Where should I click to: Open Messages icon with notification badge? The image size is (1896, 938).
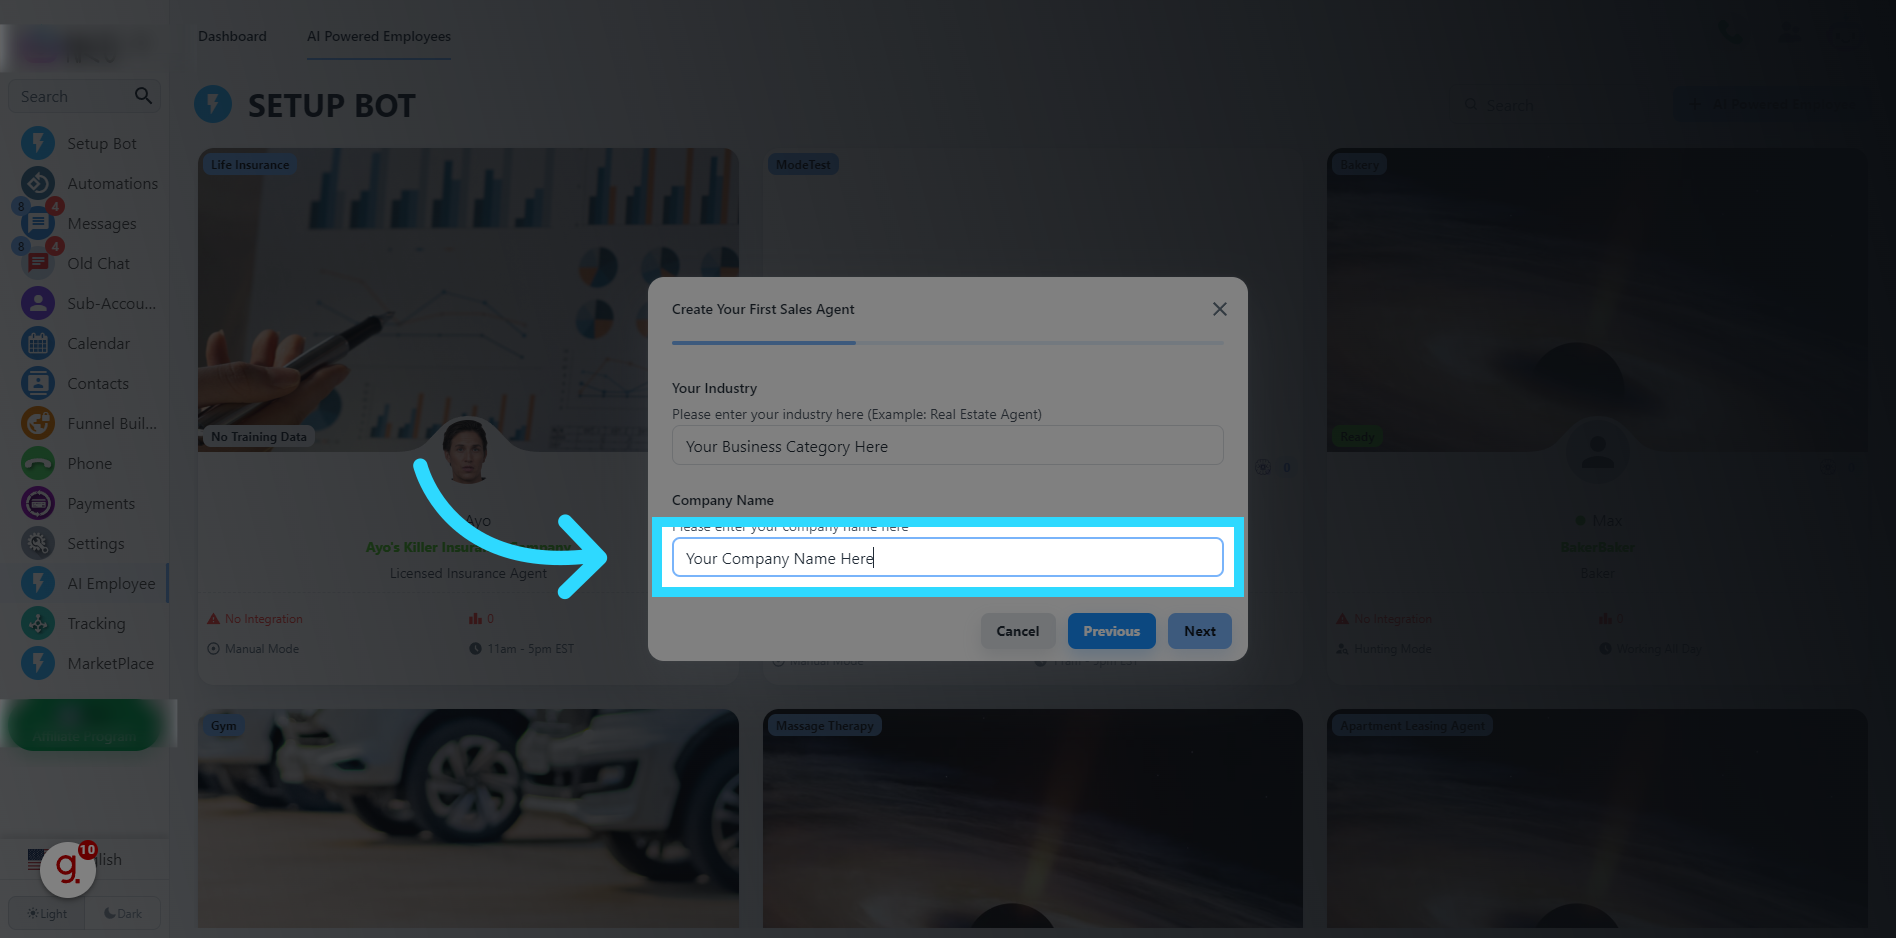tap(38, 223)
